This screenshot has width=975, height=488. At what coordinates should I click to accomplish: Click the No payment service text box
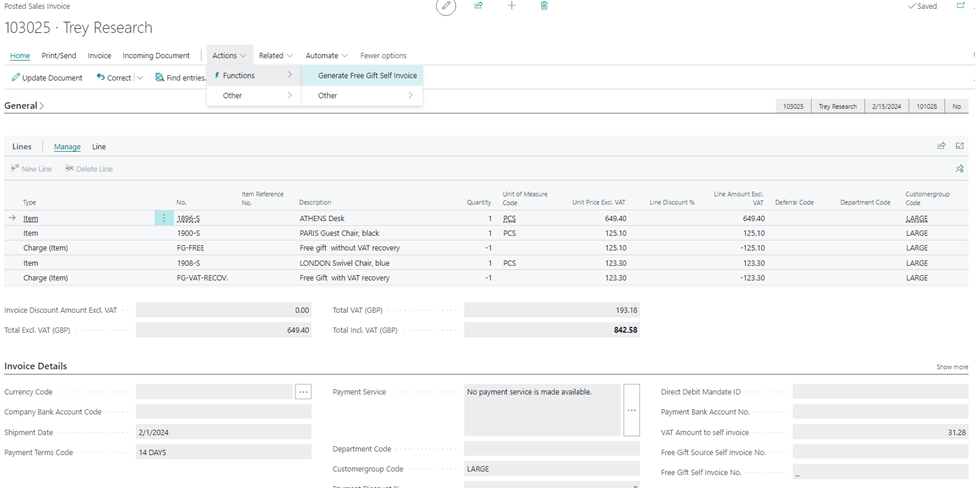click(542, 410)
